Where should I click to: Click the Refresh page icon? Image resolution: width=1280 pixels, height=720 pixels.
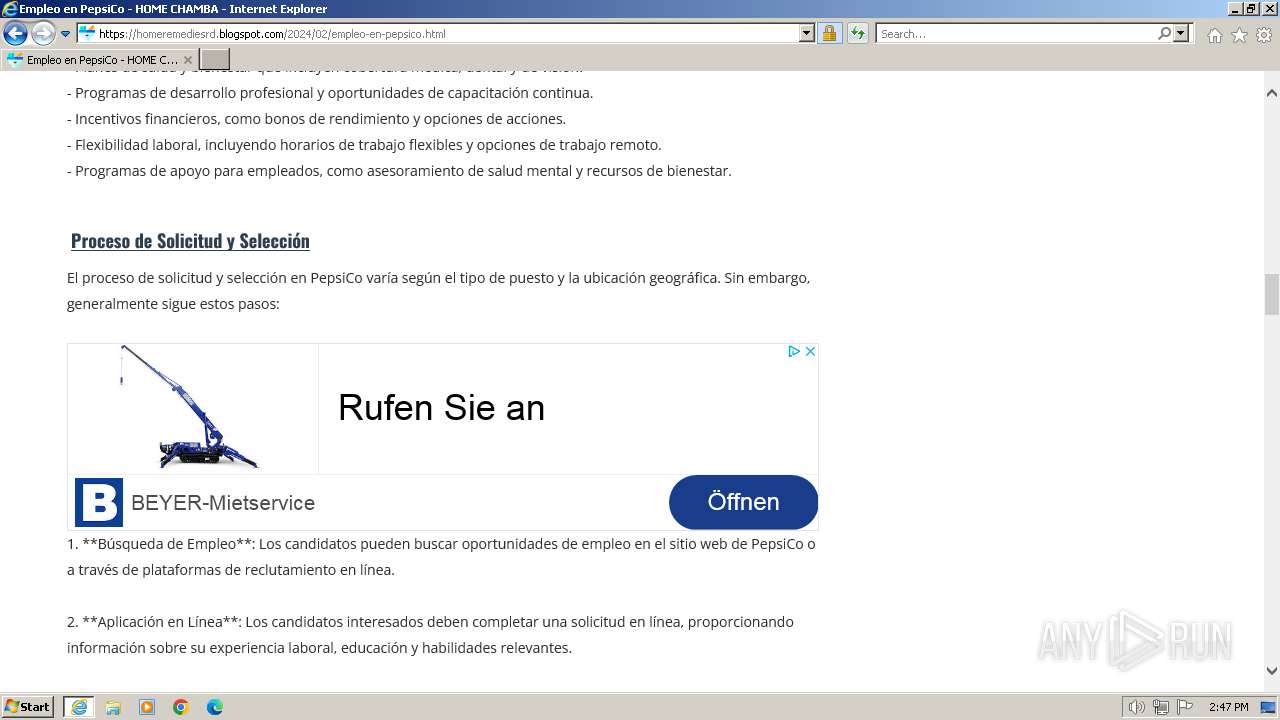[x=857, y=33]
